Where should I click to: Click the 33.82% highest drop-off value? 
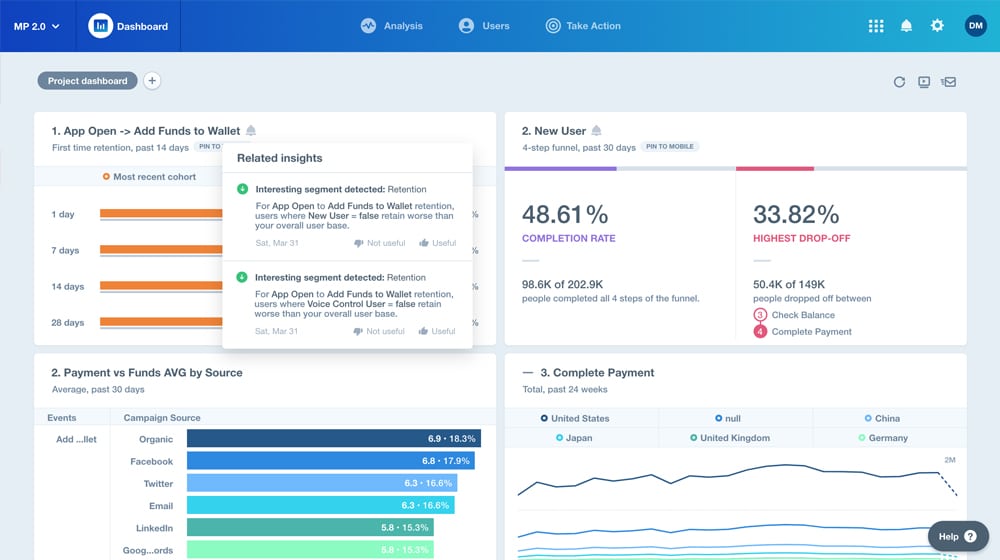796,214
